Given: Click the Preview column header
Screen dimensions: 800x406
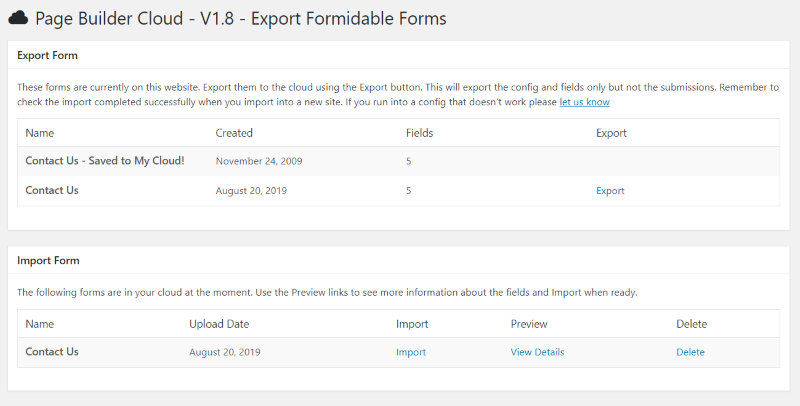Looking at the screenshot, I should [x=529, y=324].
